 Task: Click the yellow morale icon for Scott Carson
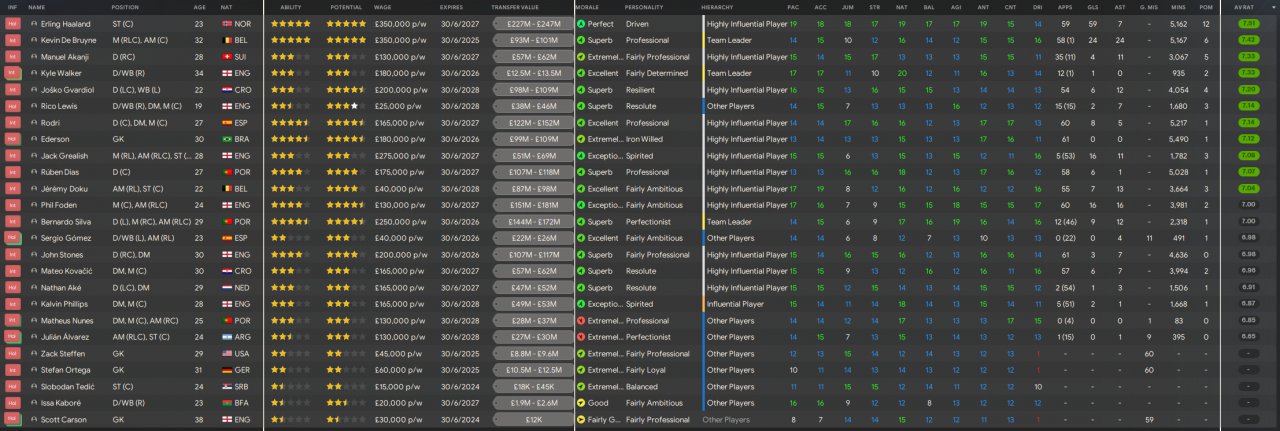(581, 420)
